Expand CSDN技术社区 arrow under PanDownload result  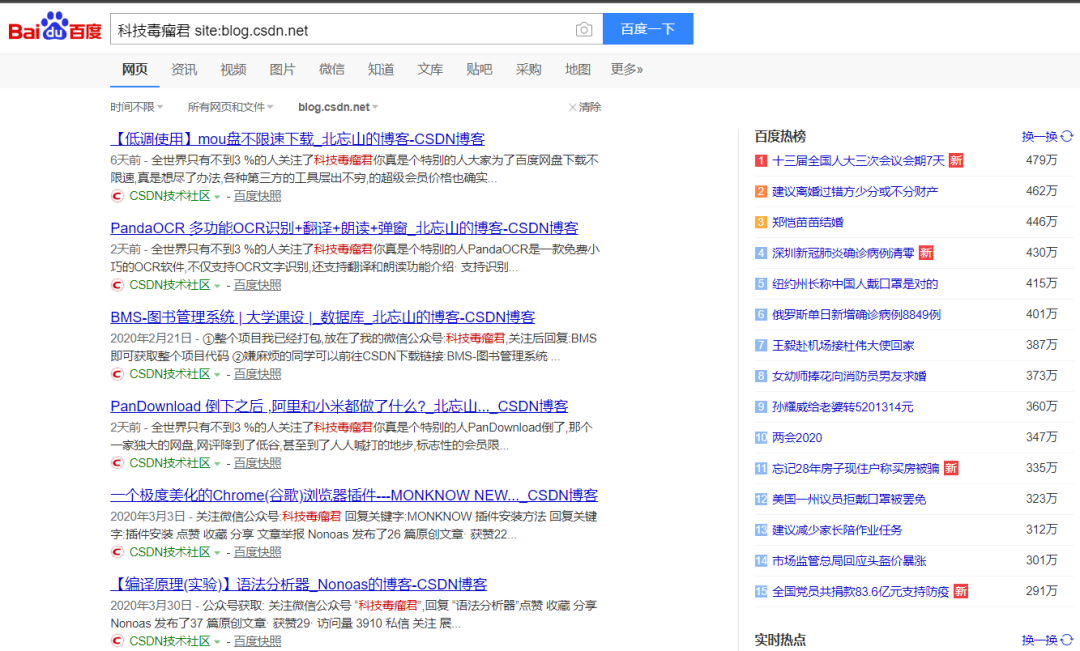click(217, 464)
